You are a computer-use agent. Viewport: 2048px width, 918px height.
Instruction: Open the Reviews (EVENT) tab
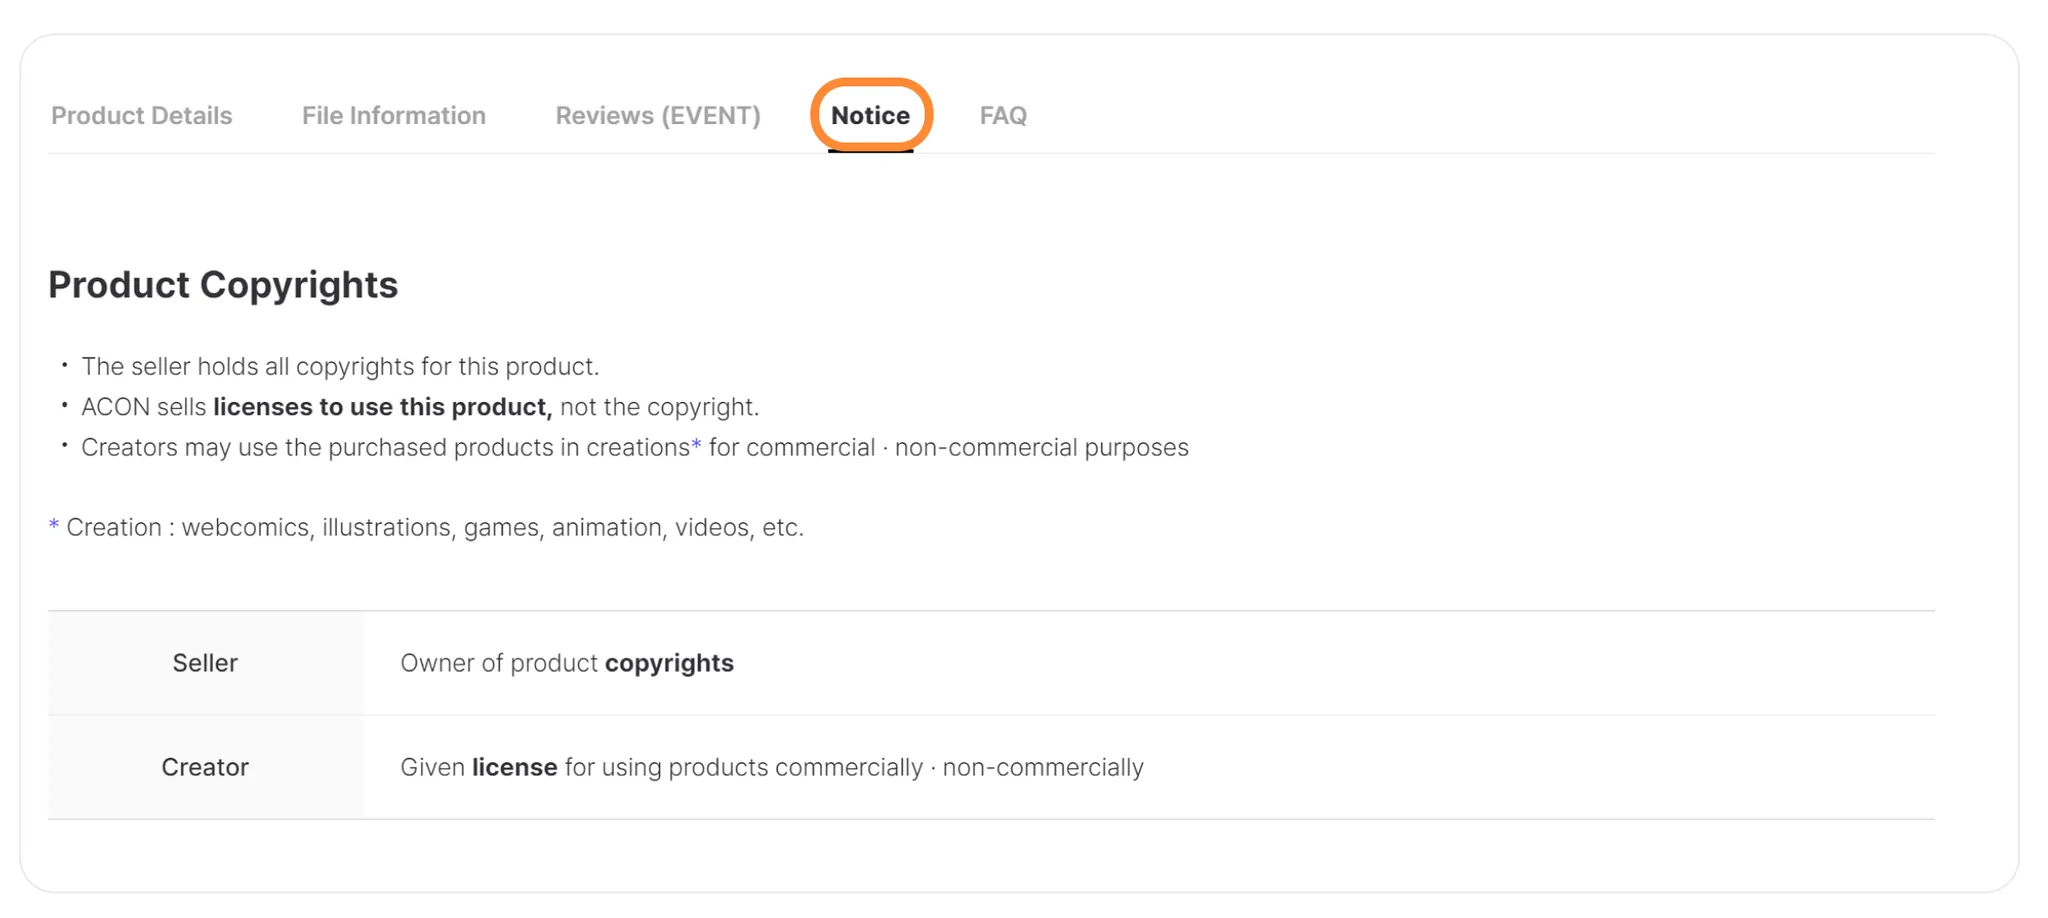[657, 116]
